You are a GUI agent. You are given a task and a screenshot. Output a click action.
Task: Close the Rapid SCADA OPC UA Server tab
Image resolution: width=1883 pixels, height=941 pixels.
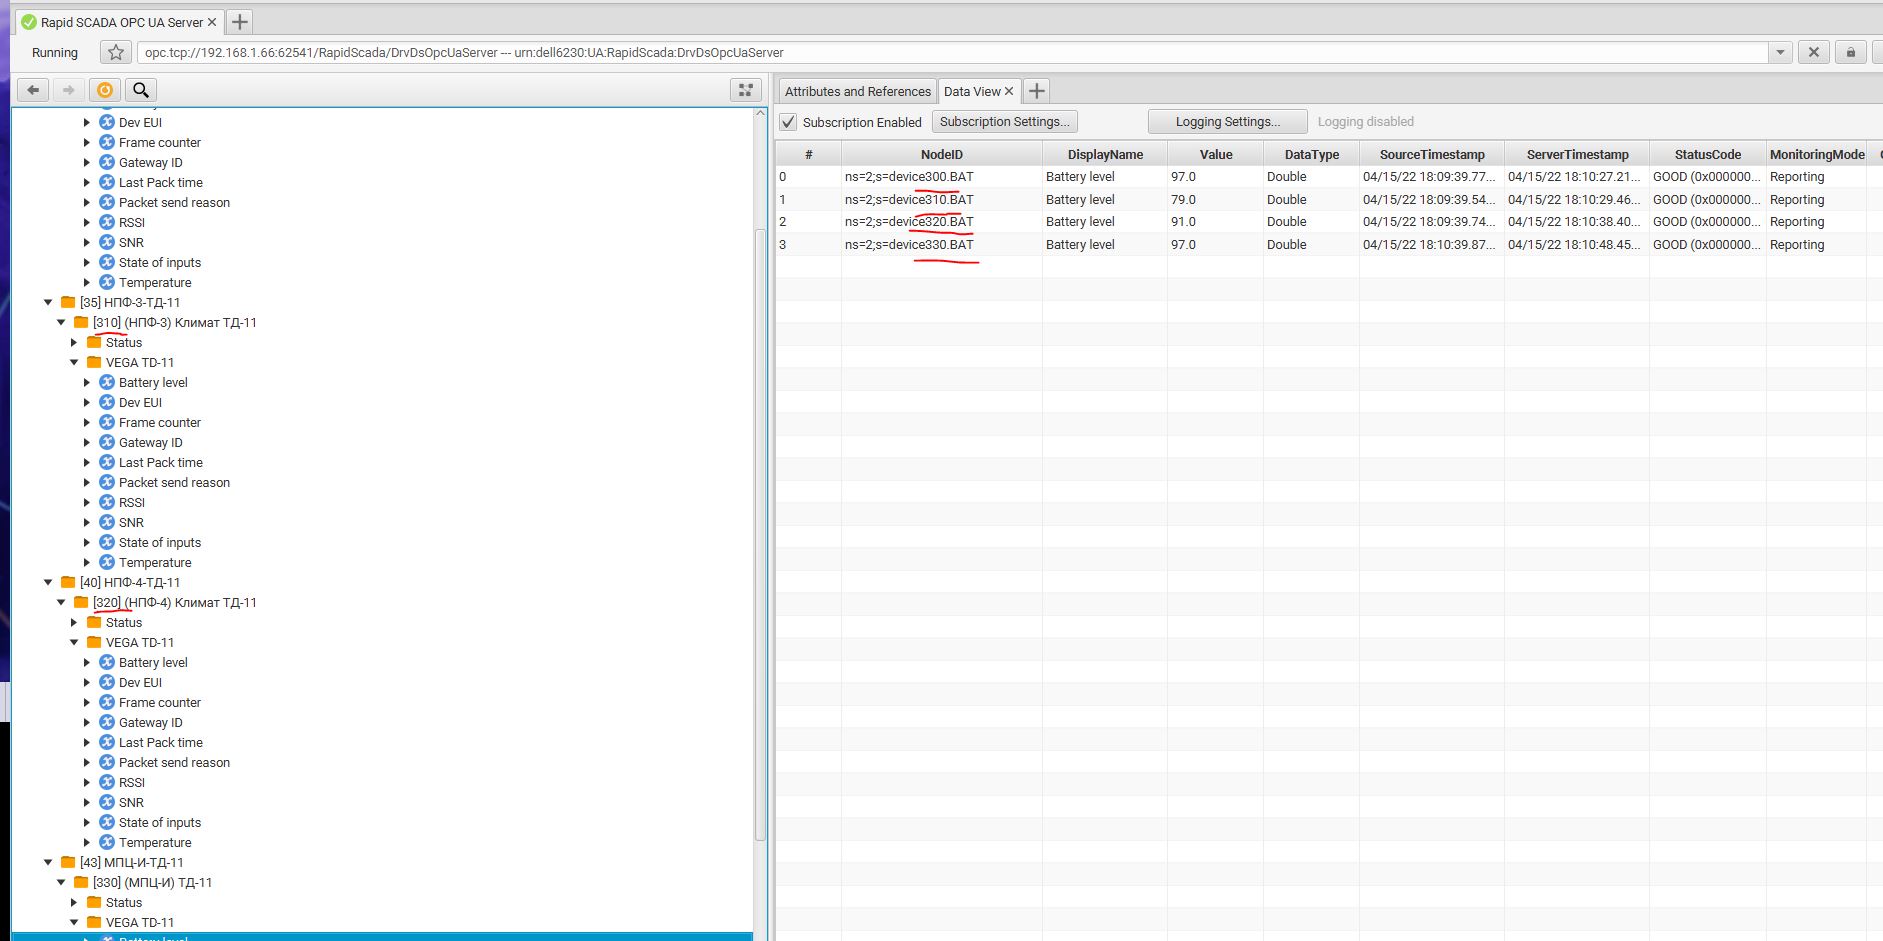pyautogui.click(x=211, y=22)
